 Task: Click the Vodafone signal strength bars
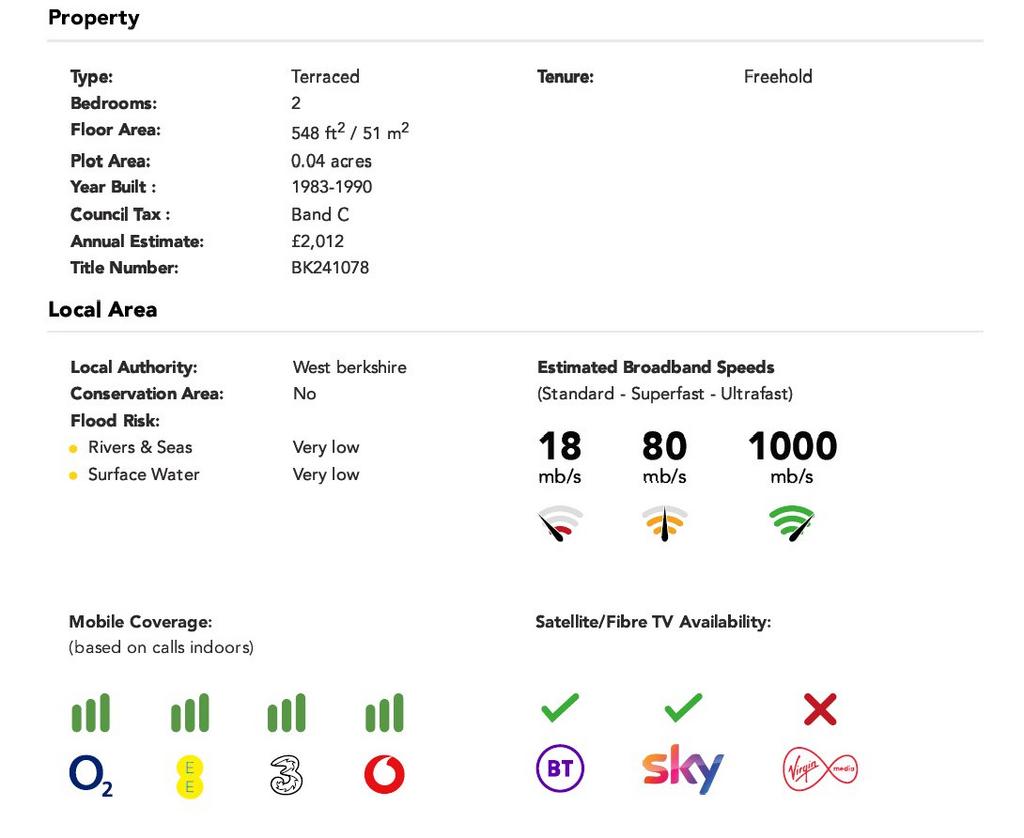(384, 713)
